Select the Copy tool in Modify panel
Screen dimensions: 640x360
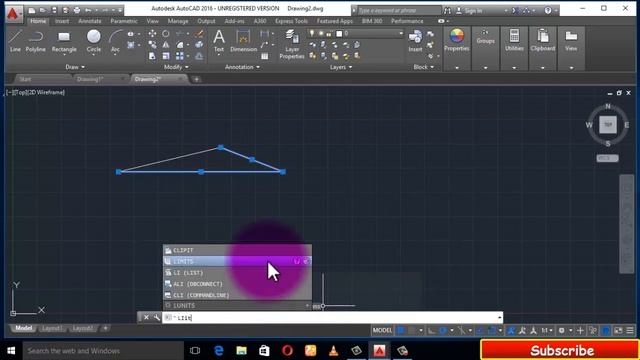pyautogui.click(x=152, y=44)
